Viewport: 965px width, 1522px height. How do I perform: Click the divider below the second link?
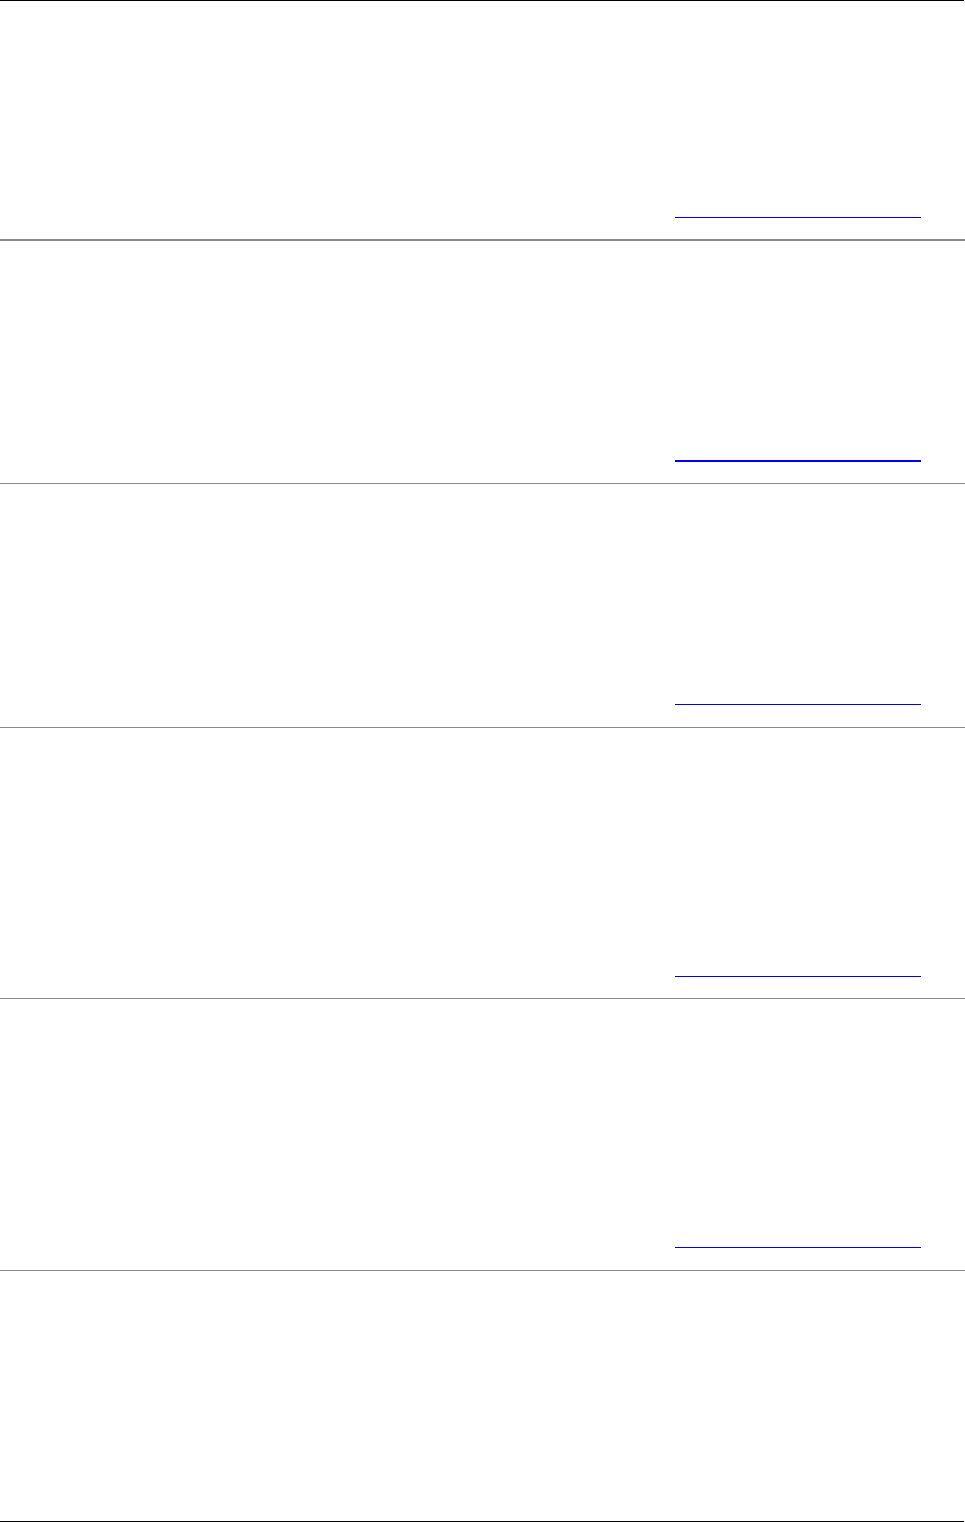click(482, 484)
